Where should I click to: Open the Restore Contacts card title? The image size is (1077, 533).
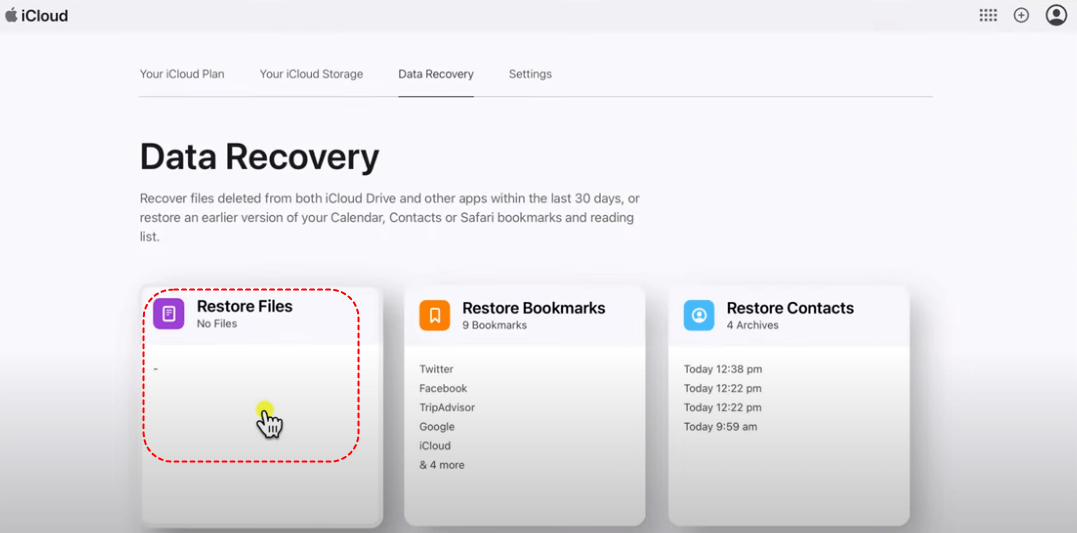[x=790, y=308]
